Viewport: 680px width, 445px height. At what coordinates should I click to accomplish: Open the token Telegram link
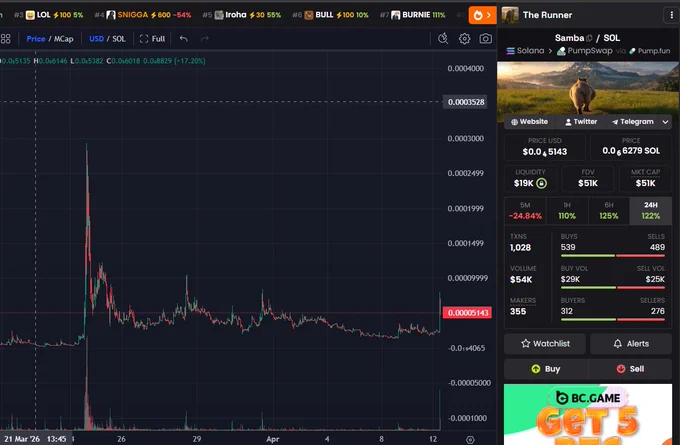tap(632, 122)
